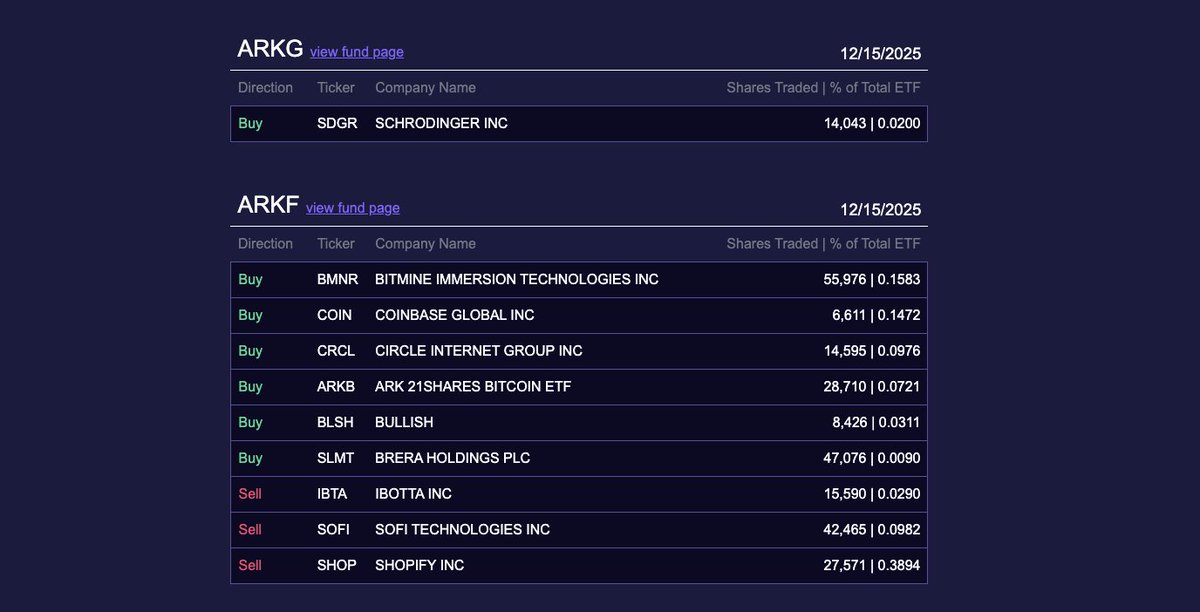This screenshot has height=612, width=1200.
Task: Click the ARKG Direction column header
Action: pyautogui.click(x=265, y=87)
